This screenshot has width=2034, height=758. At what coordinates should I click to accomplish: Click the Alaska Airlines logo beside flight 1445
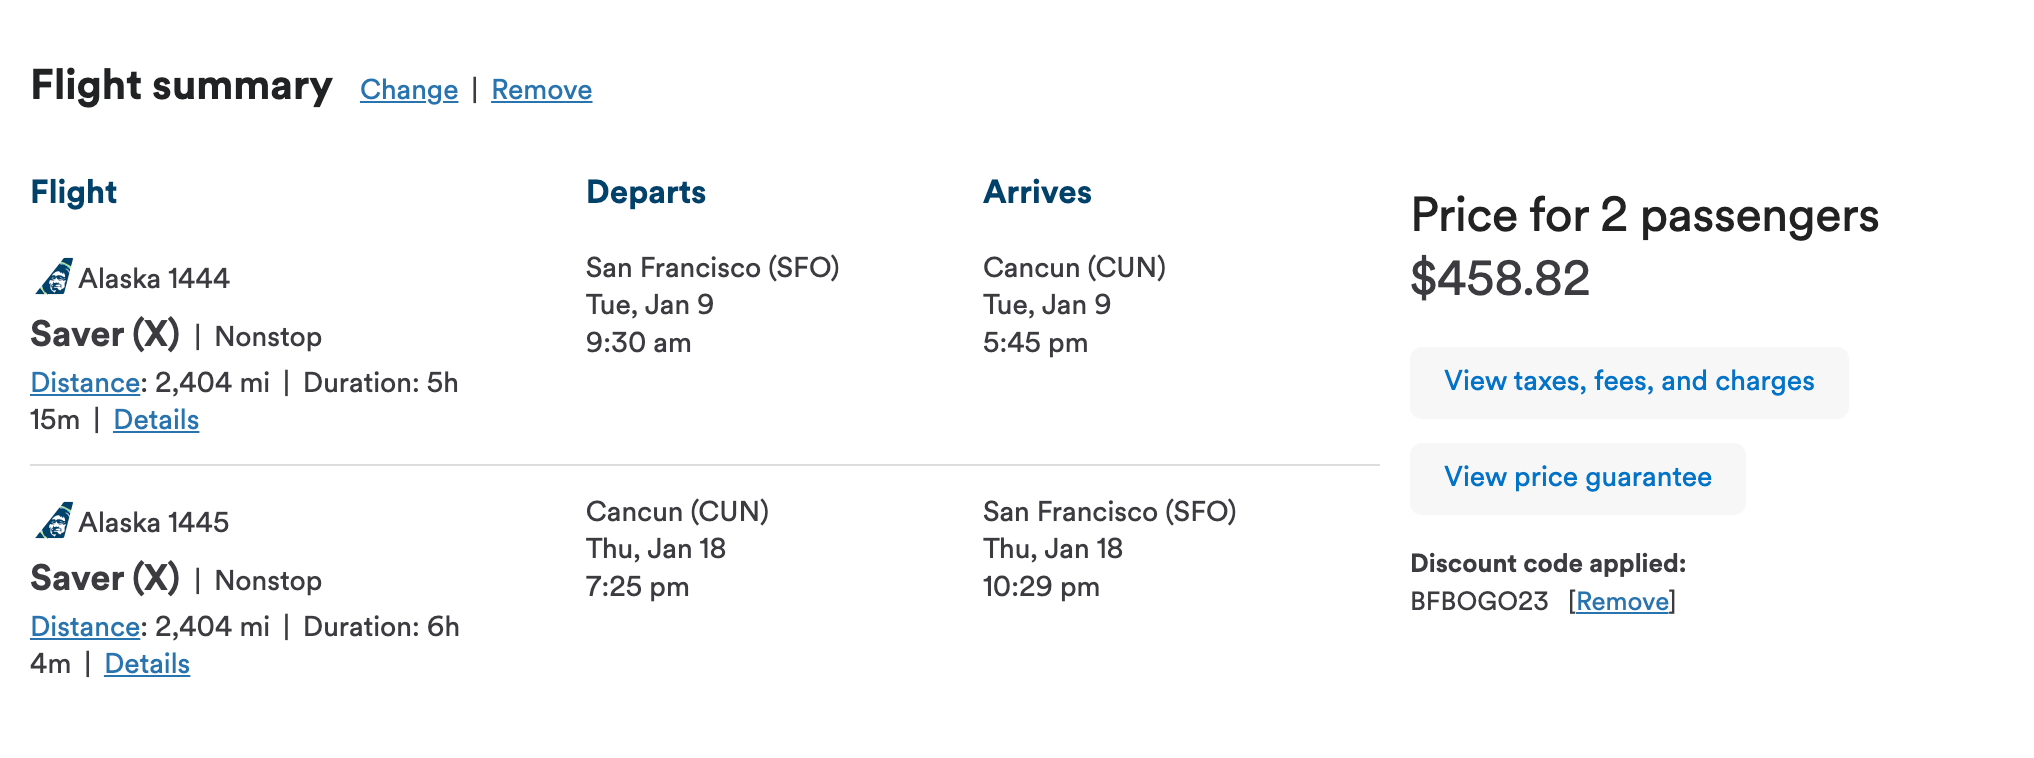(53, 521)
